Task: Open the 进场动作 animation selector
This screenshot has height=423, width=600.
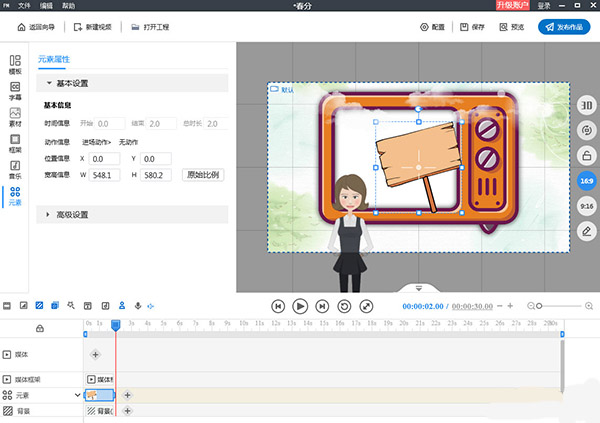Action: (96, 142)
